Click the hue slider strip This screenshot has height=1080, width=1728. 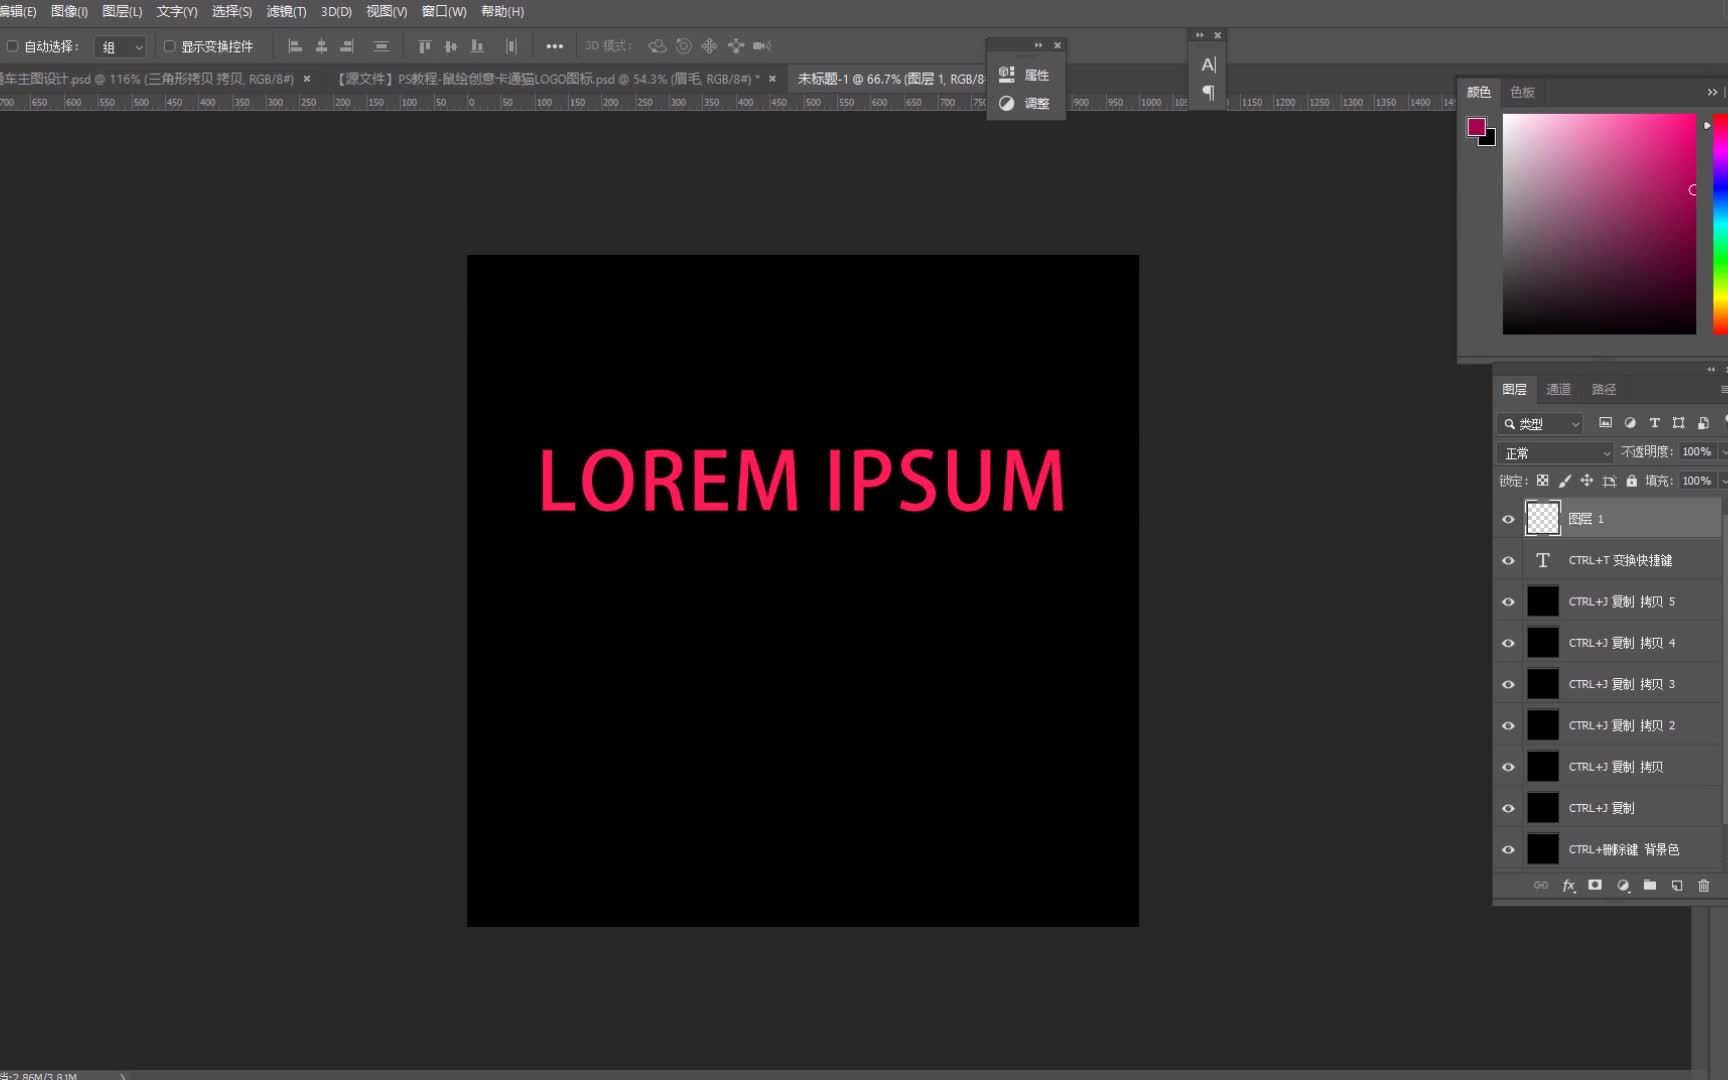(x=1720, y=224)
